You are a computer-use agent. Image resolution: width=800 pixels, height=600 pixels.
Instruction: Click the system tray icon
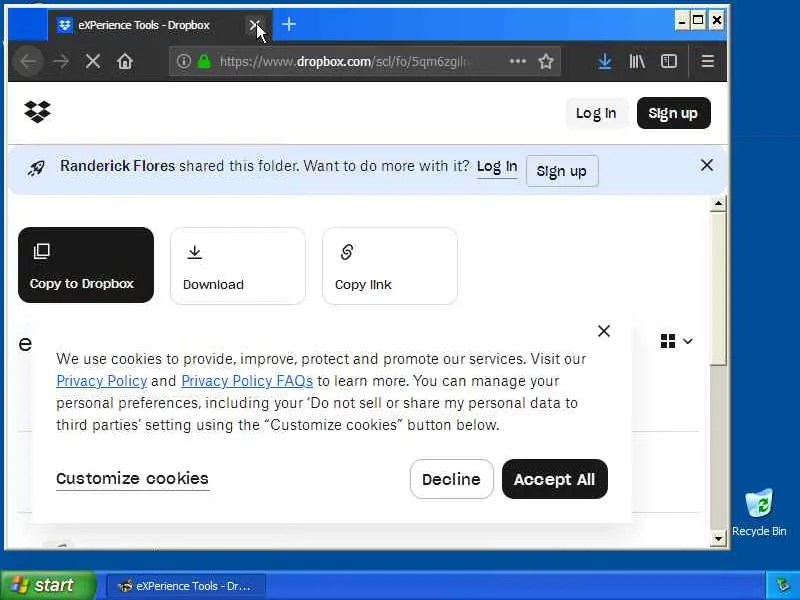pyautogui.click(x=782, y=585)
